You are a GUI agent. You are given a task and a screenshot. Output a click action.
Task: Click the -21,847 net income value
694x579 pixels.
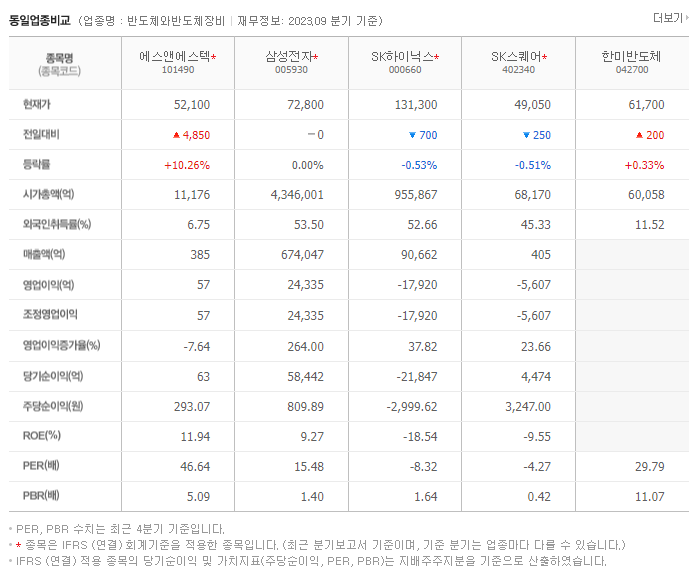coord(416,377)
